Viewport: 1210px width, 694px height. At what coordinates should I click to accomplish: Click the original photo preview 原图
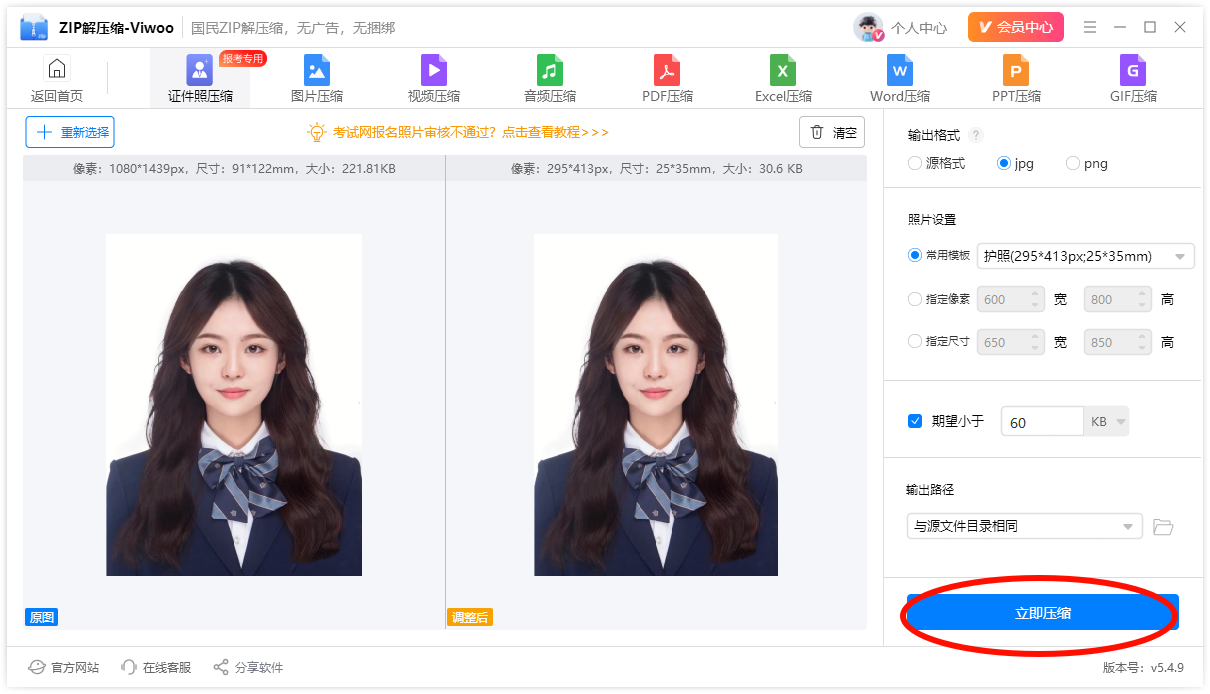[234, 405]
